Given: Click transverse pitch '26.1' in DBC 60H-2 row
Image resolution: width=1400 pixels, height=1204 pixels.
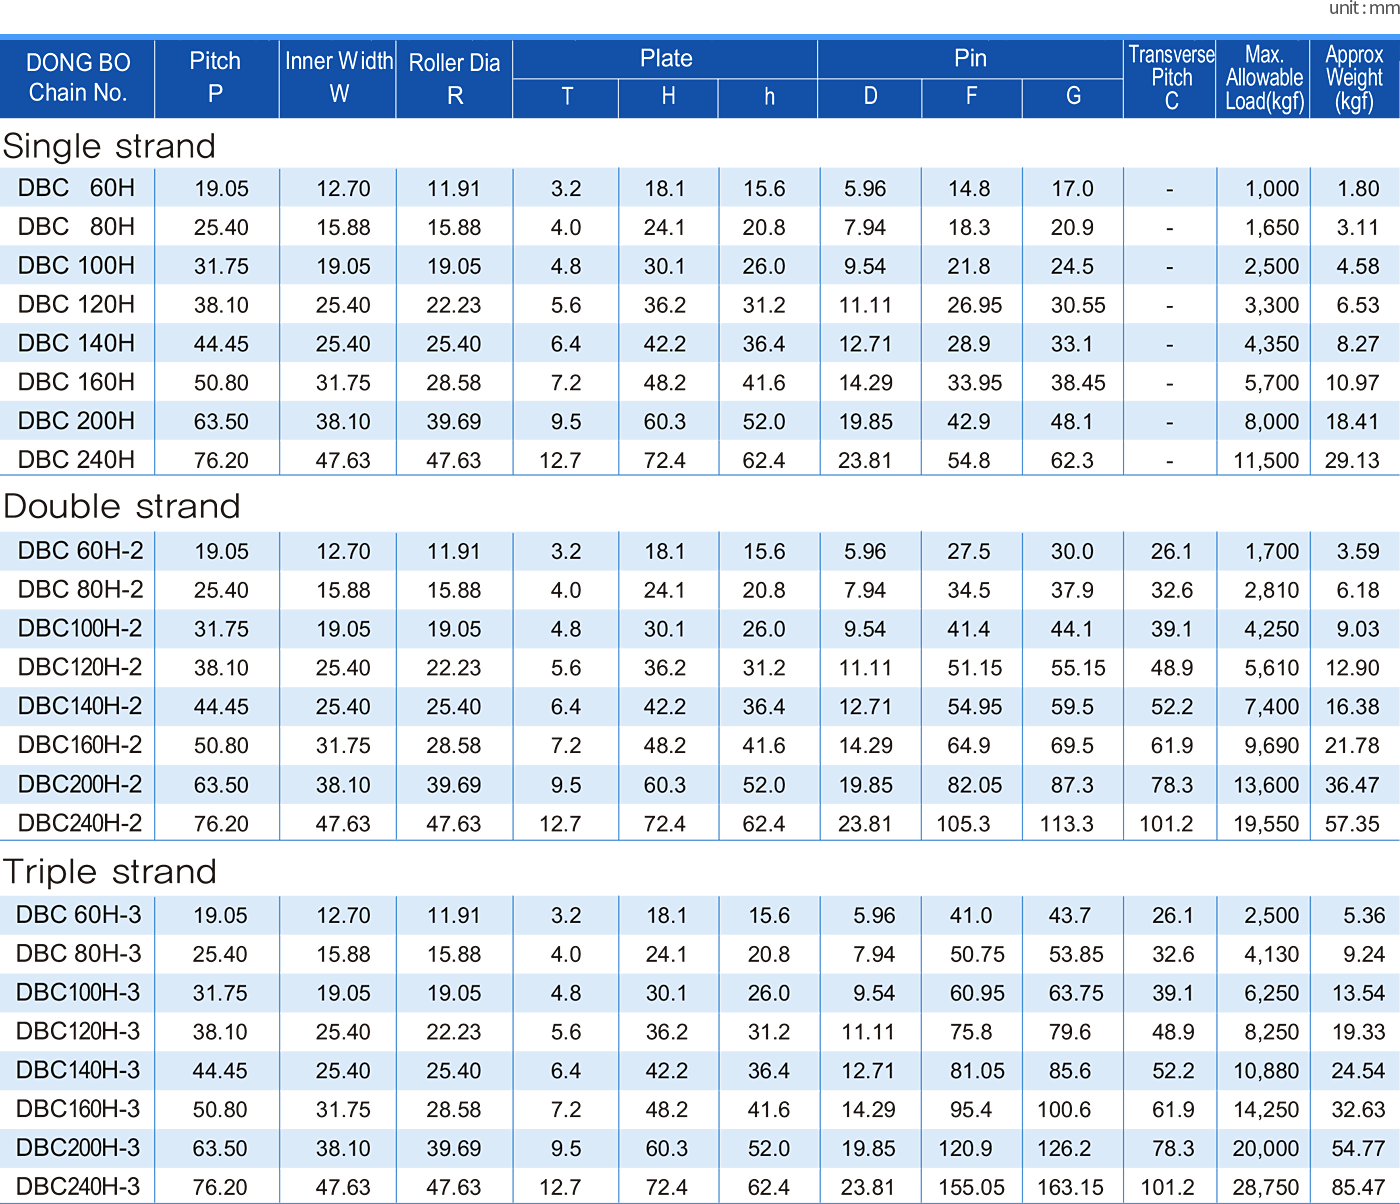Looking at the screenshot, I should pos(1171,552).
